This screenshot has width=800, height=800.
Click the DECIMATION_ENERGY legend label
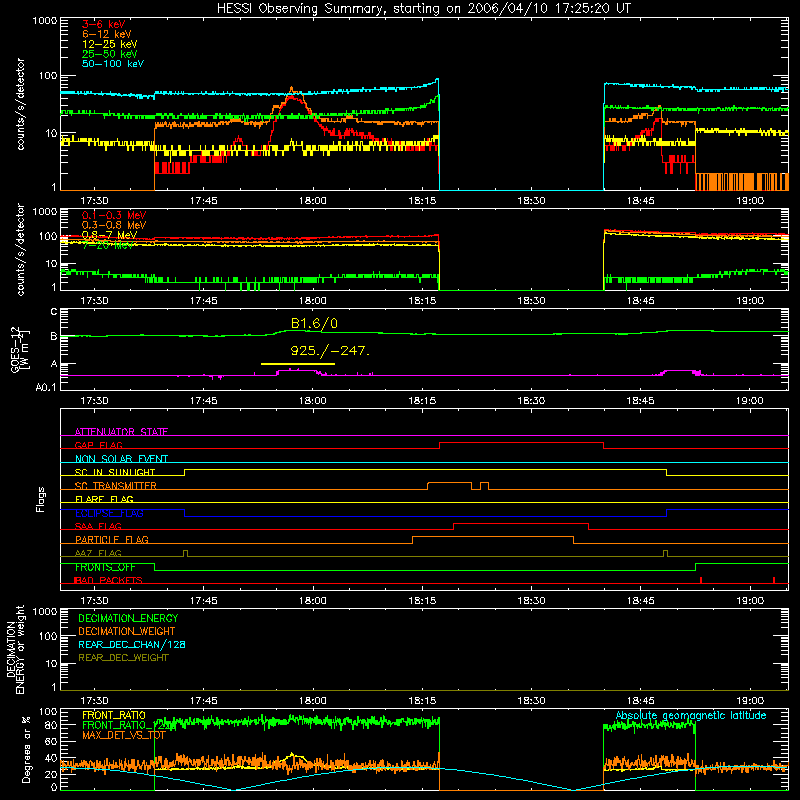[x=128, y=618]
